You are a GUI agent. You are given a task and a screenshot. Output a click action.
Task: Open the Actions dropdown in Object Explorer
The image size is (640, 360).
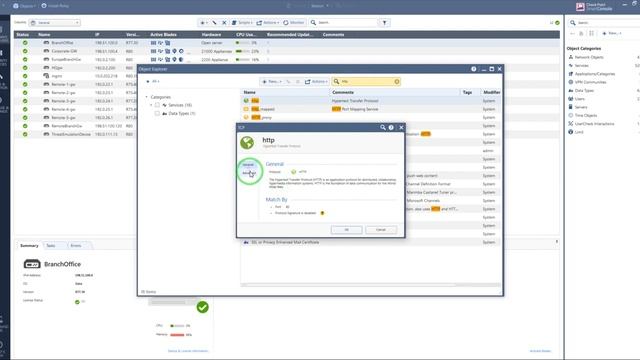tap(316, 82)
